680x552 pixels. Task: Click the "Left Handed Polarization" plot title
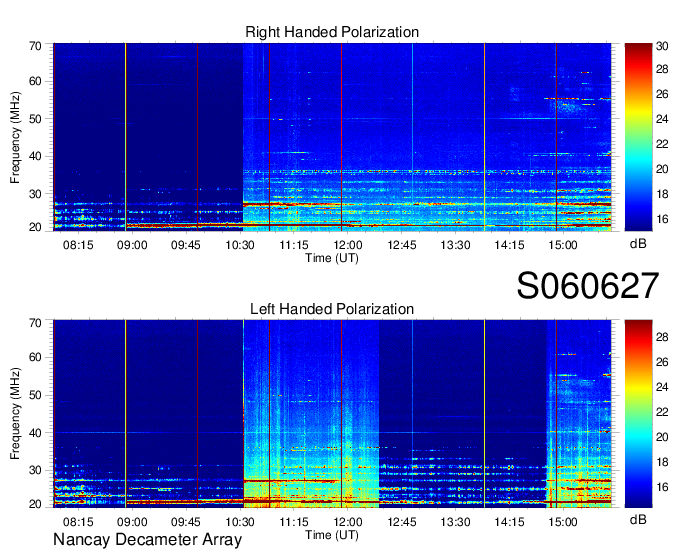[332, 309]
